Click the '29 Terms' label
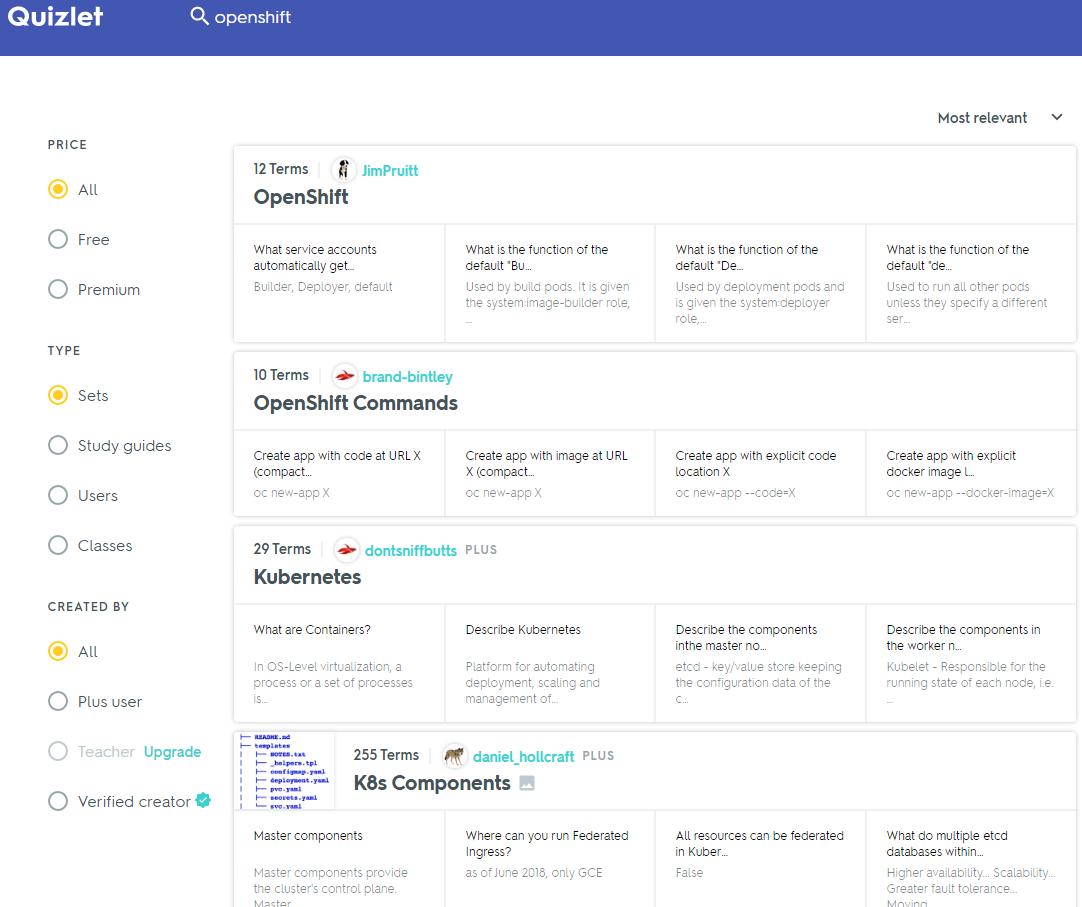The height and width of the screenshot is (907, 1082). point(282,549)
